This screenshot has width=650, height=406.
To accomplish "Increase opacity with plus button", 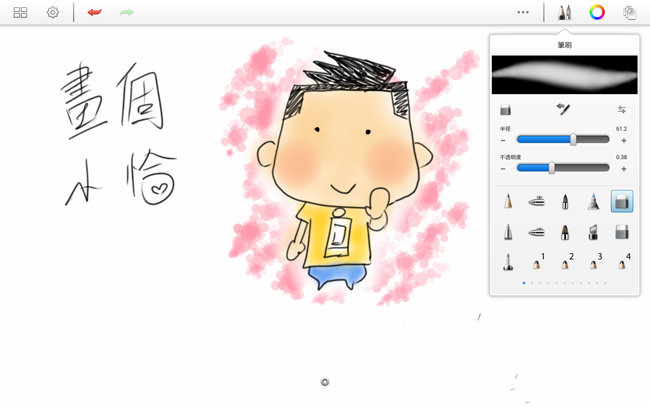I will point(623,169).
